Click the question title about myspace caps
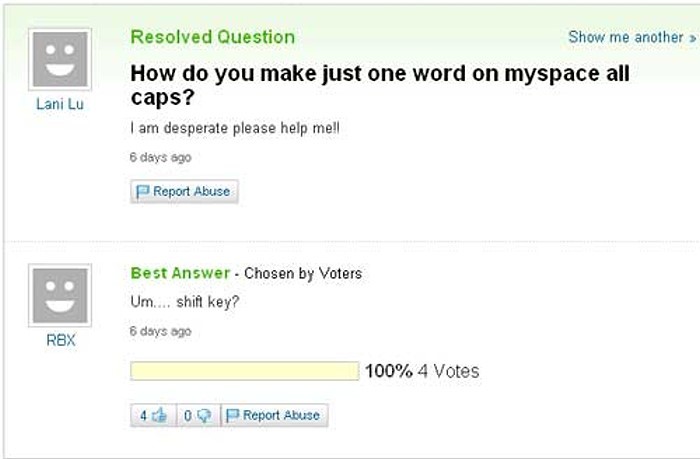 (380, 85)
